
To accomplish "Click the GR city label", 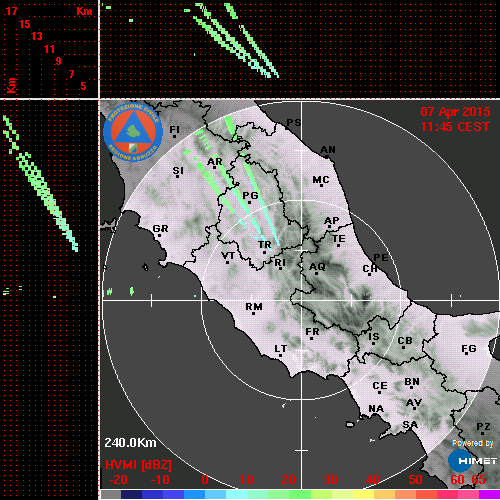I will click(160, 229).
